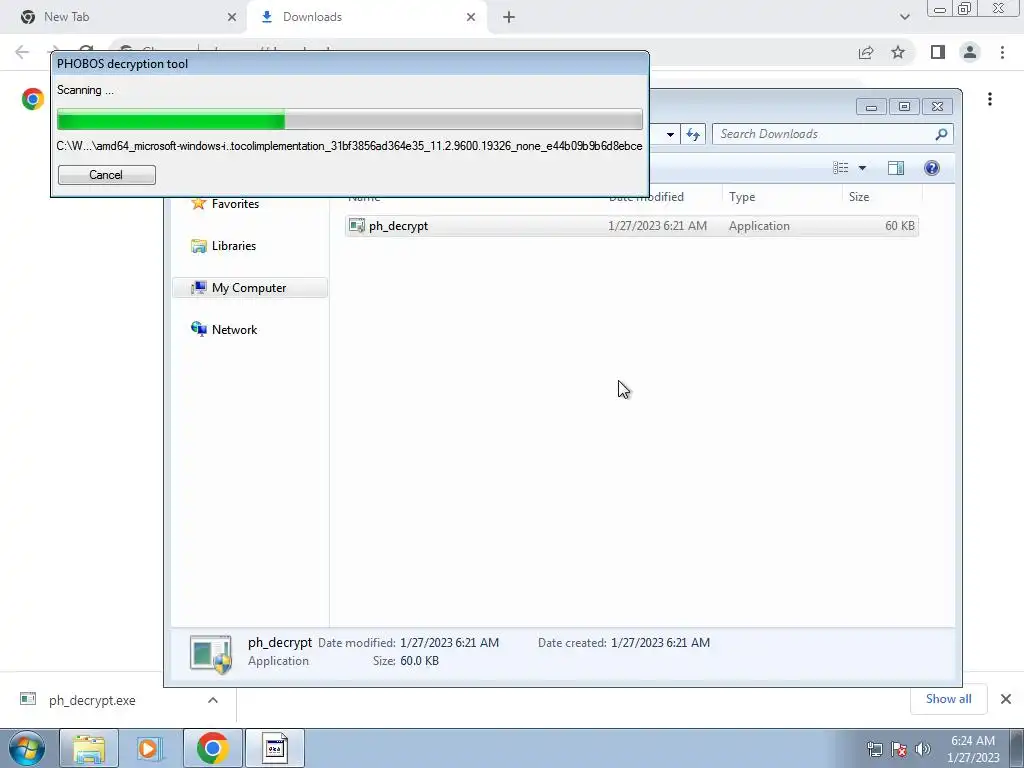Close the Chrome download shelf
1024x768 pixels.
[x=1006, y=699]
